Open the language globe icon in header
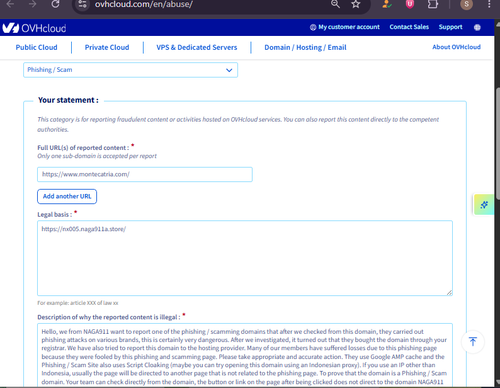This screenshot has width=500, height=388. pos(477,27)
